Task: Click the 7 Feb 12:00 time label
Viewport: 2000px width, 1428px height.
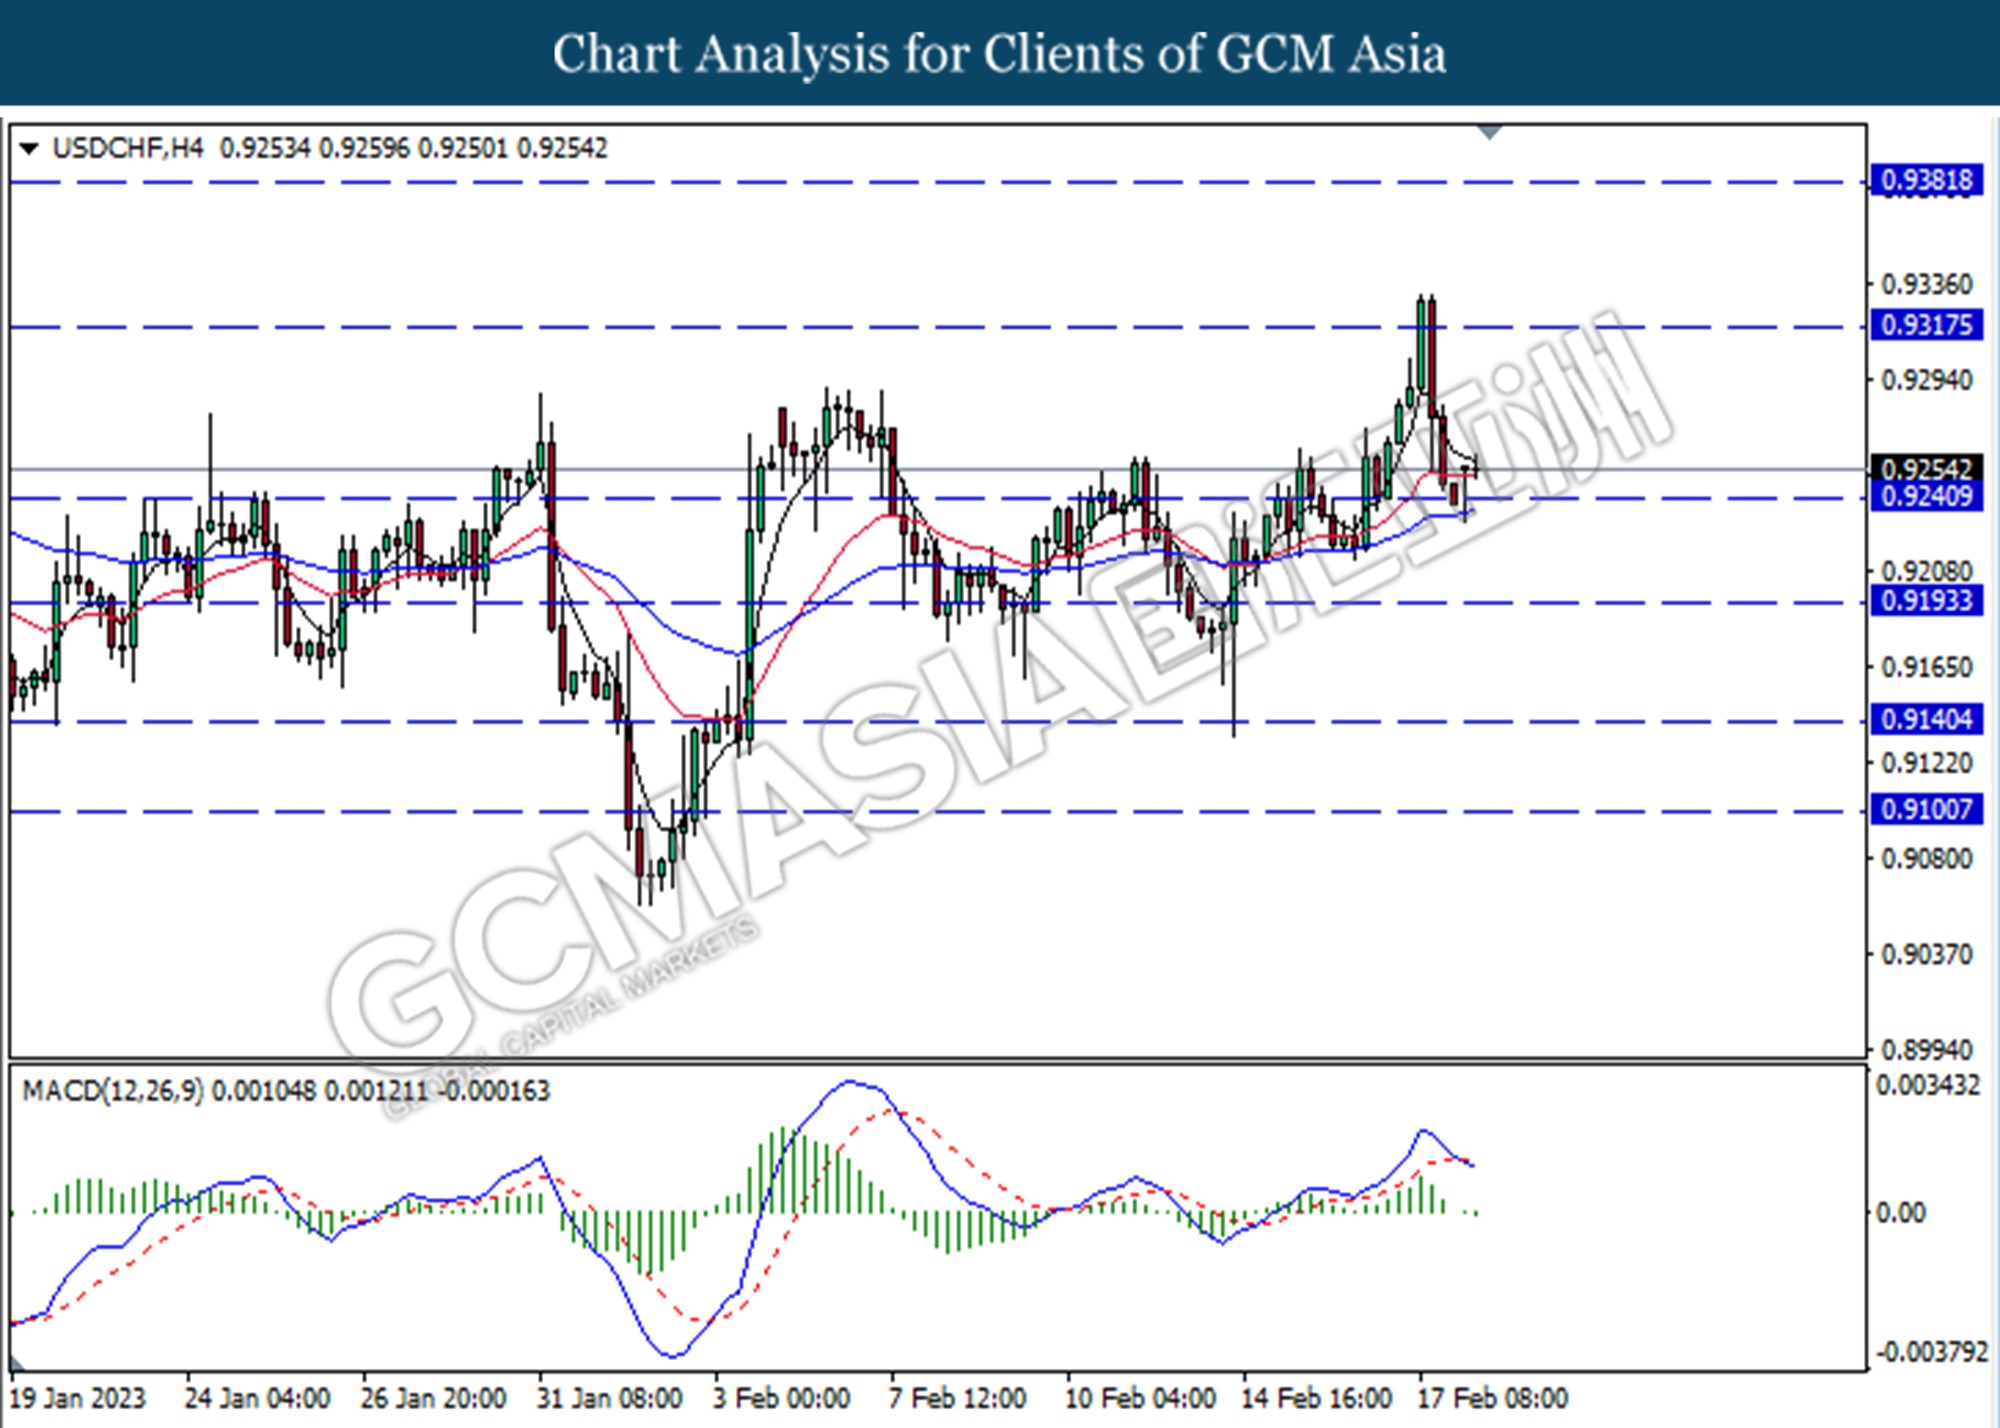Action: [x=957, y=1398]
